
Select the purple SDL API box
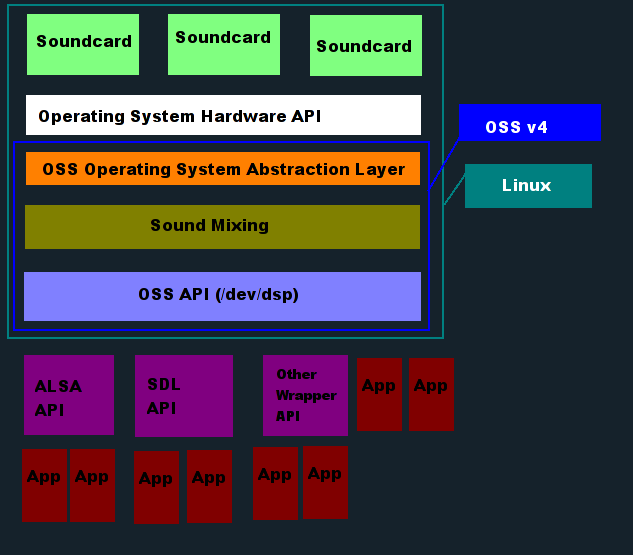click(x=184, y=396)
